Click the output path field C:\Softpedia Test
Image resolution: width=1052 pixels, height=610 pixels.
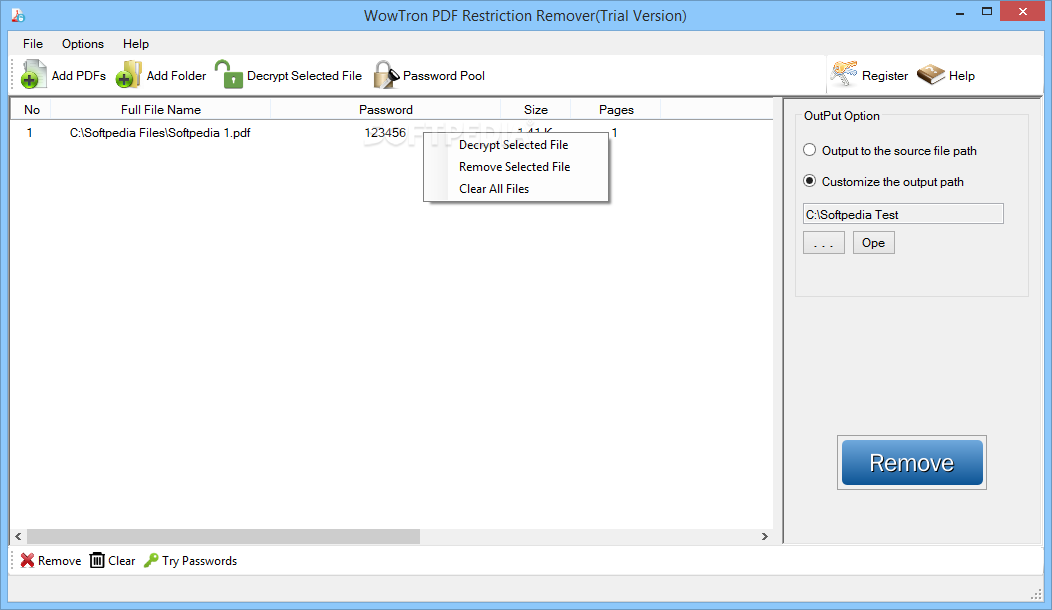pos(903,214)
